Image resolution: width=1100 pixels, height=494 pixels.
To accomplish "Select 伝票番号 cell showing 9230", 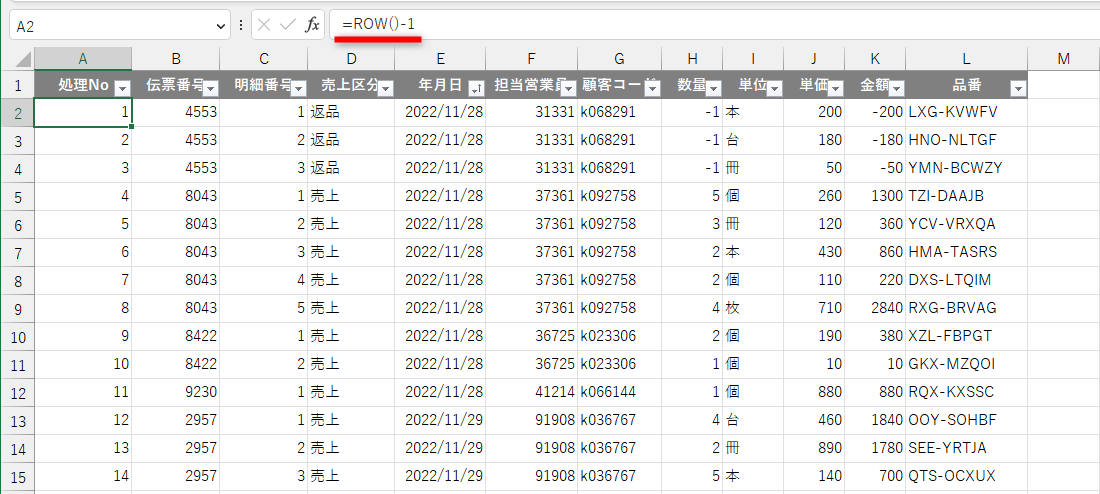I will [x=175, y=392].
